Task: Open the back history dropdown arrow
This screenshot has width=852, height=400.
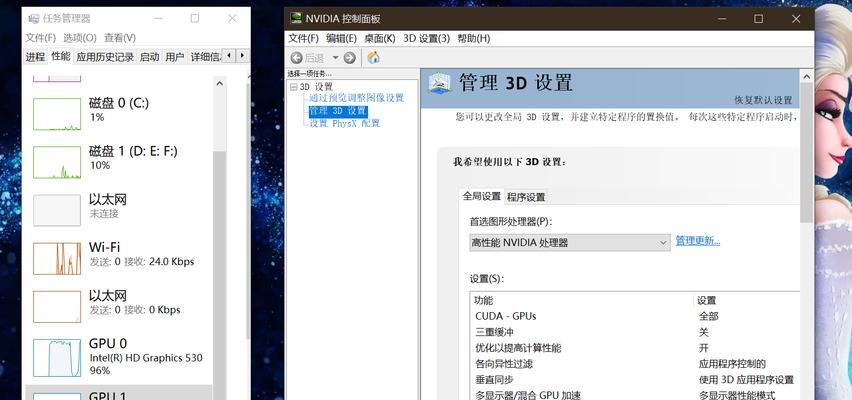Action: pyautogui.click(x=335, y=58)
